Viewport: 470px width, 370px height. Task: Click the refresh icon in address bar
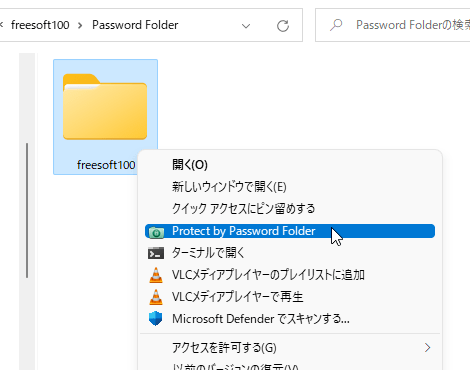(283, 26)
